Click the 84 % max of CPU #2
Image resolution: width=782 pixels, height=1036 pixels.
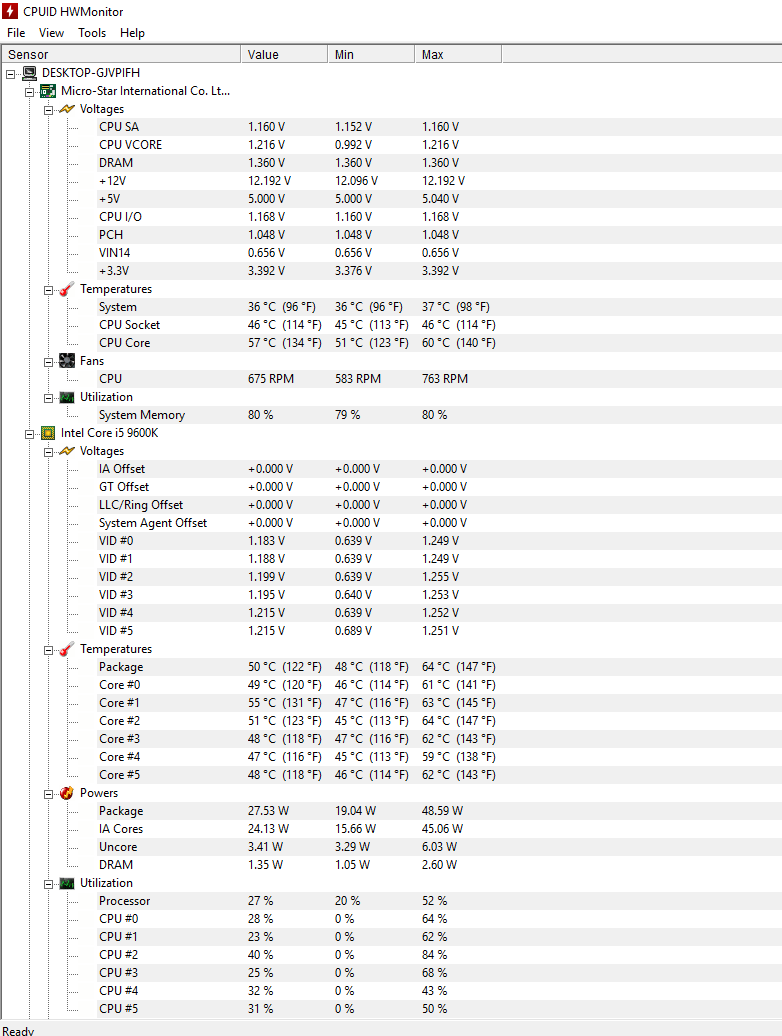coord(435,955)
